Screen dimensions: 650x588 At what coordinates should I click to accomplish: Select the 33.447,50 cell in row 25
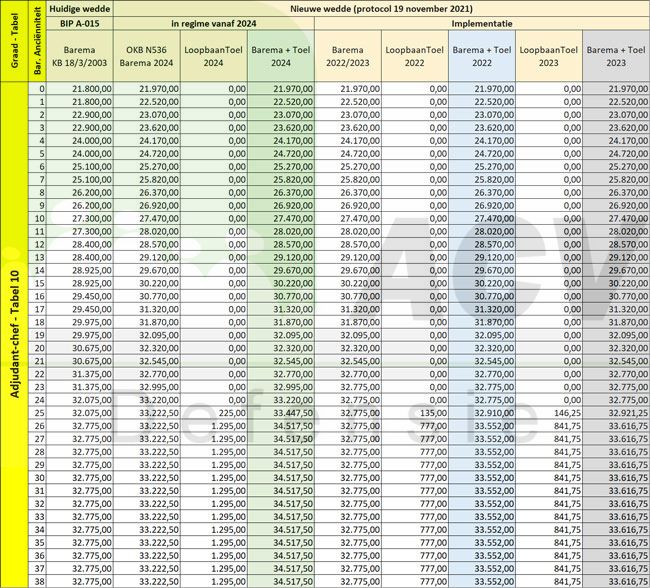tap(281, 413)
